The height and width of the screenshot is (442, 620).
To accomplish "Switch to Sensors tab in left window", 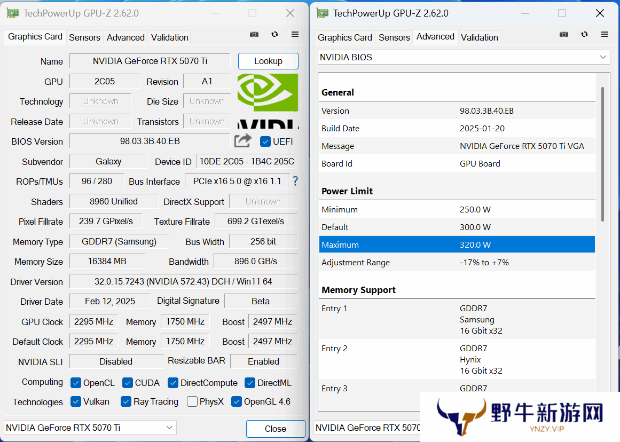I will pyautogui.click(x=85, y=38).
